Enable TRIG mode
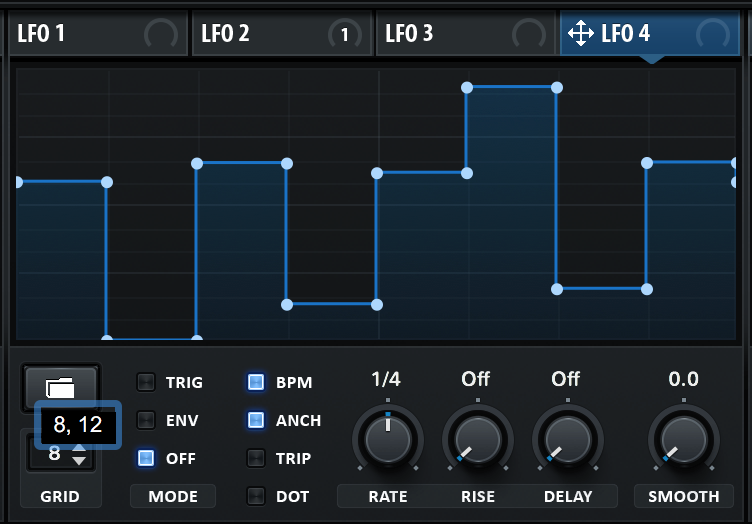 (x=147, y=382)
